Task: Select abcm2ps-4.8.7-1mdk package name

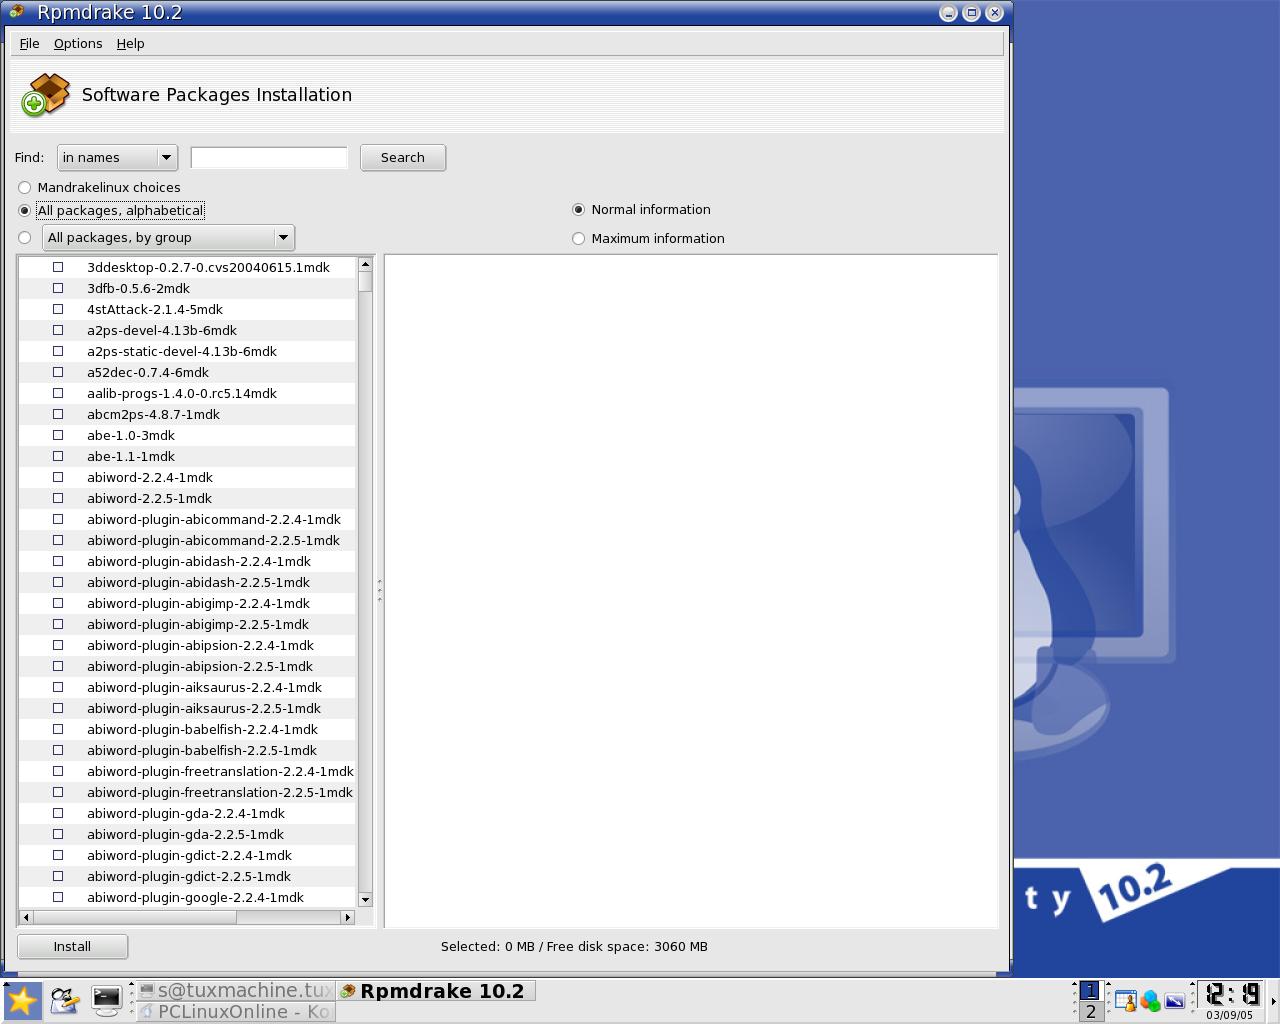Action: (153, 414)
